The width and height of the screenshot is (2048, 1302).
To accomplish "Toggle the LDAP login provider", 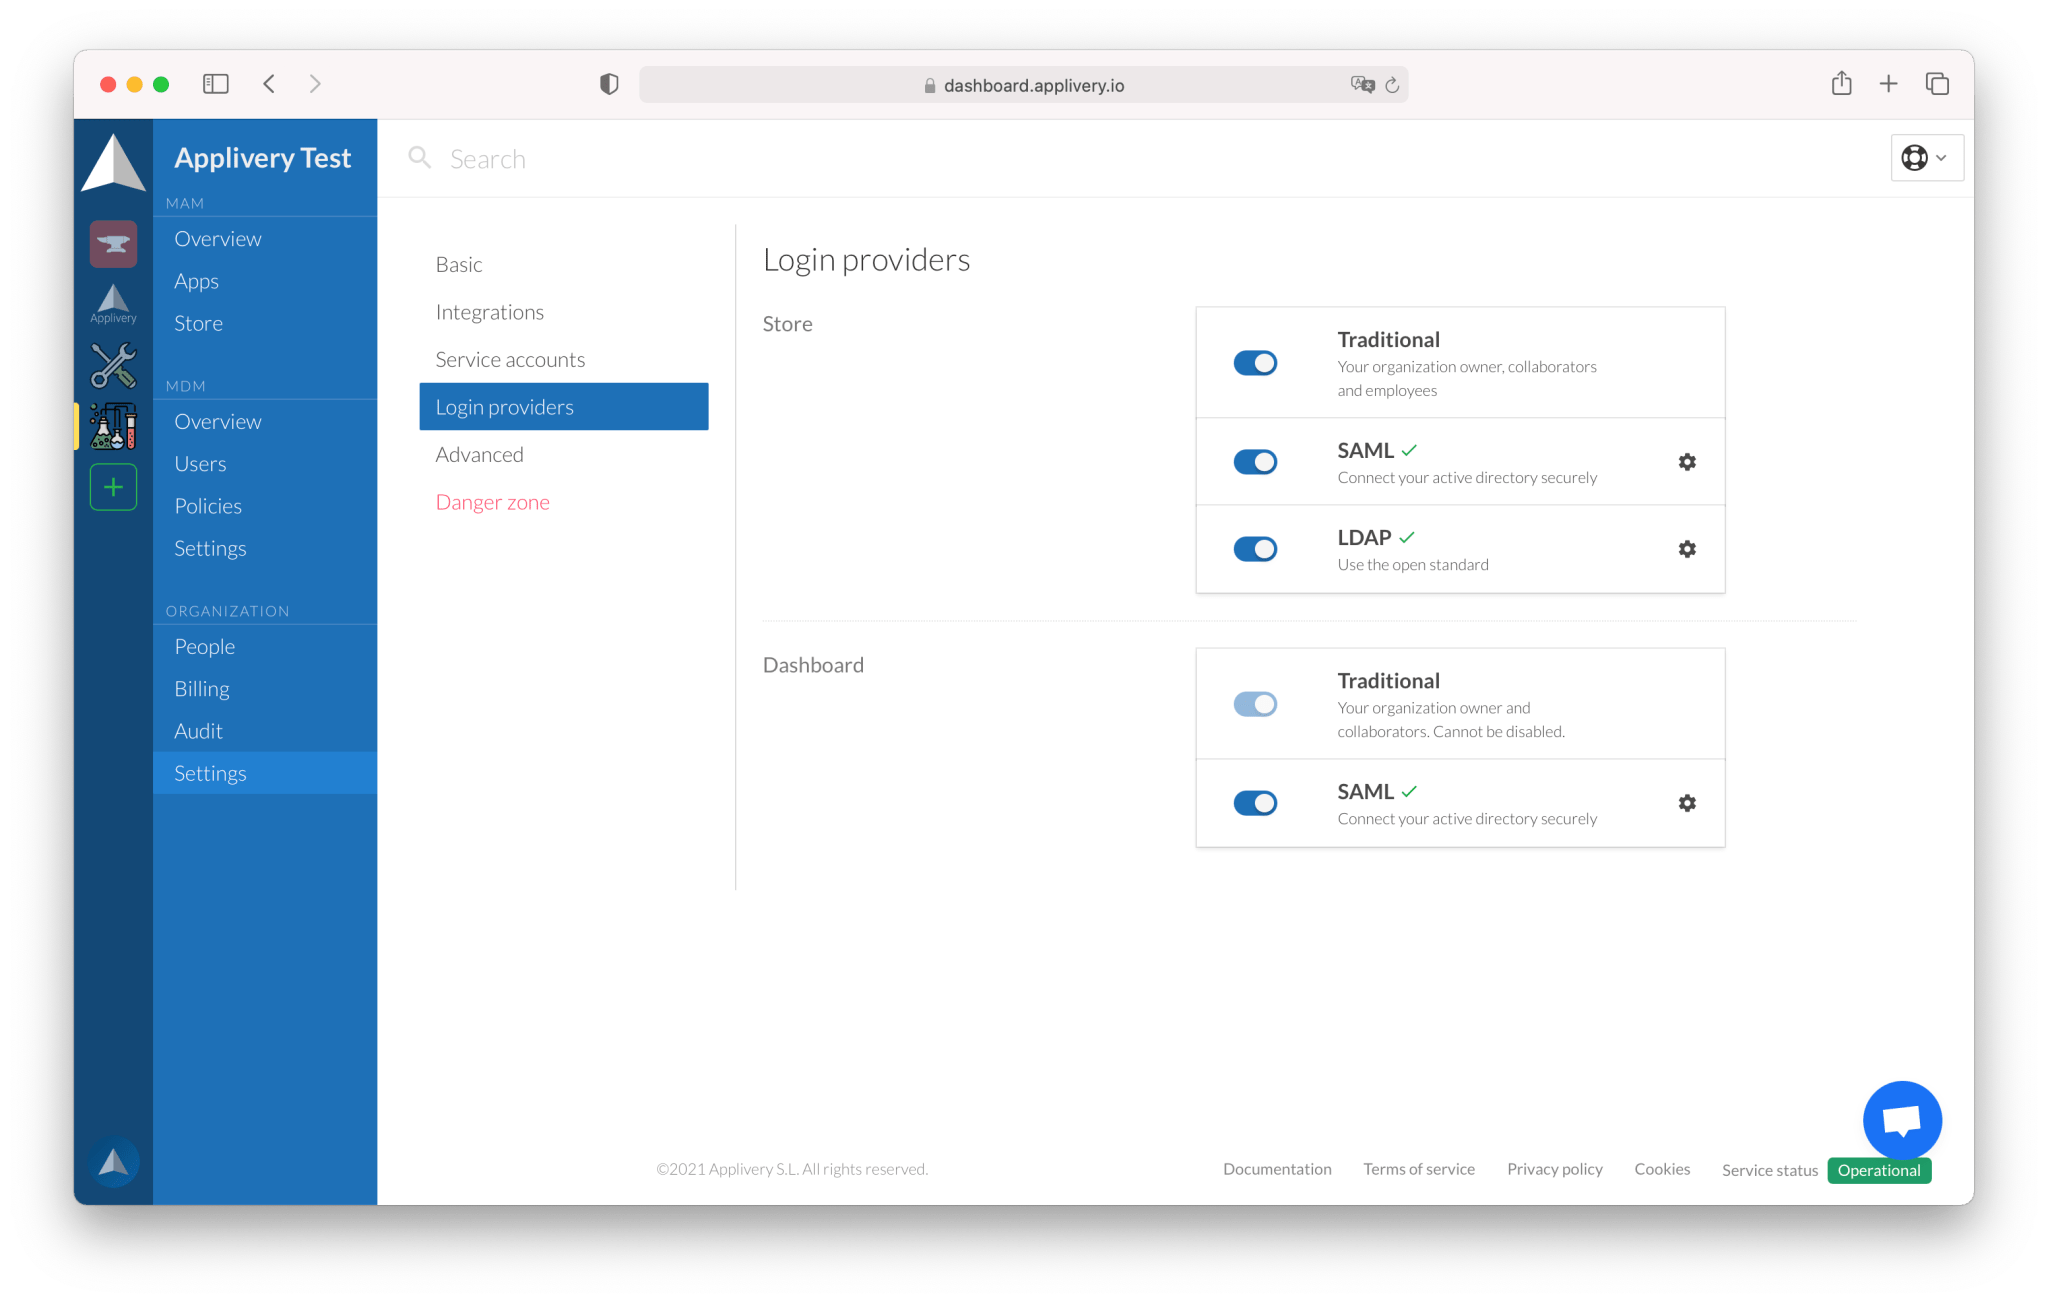I will 1254,549.
